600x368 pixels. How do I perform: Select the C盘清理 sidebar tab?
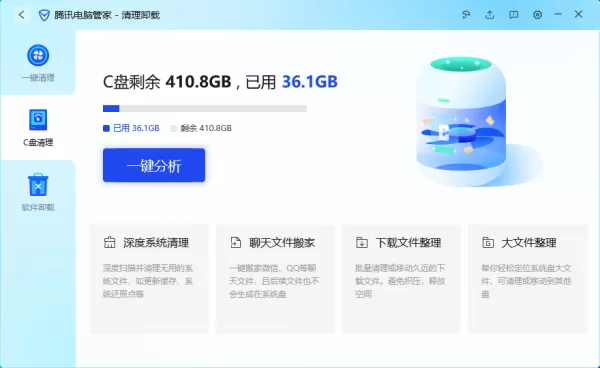click(x=38, y=128)
